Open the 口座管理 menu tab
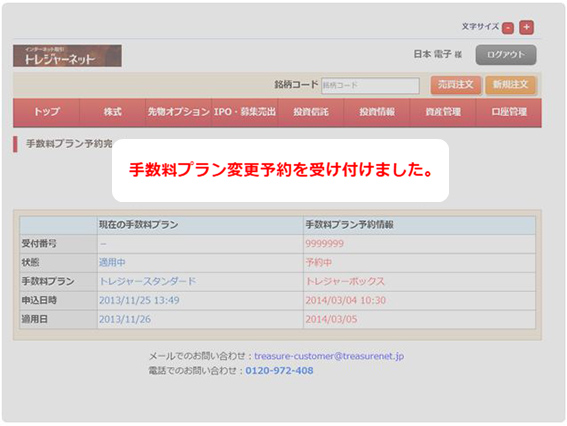The height and width of the screenshot is (426, 567). tap(509, 112)
